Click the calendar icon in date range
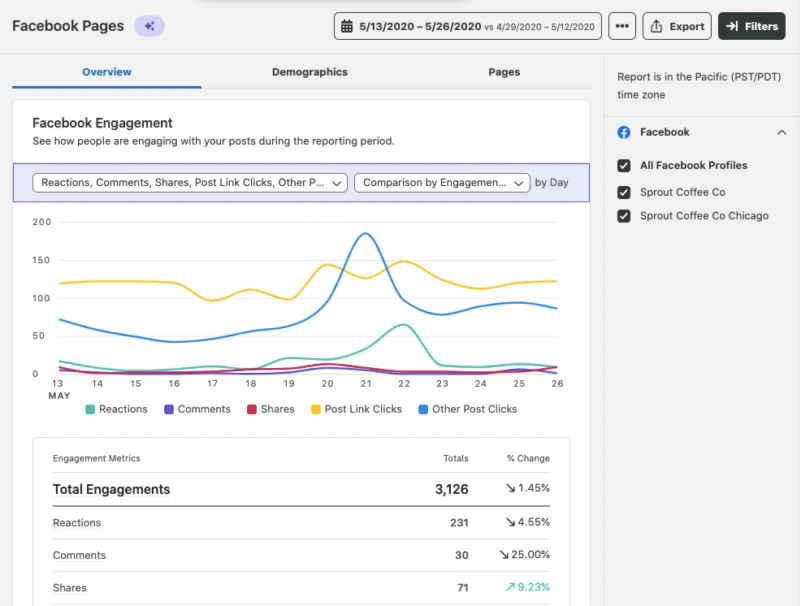 click(347, 27)
